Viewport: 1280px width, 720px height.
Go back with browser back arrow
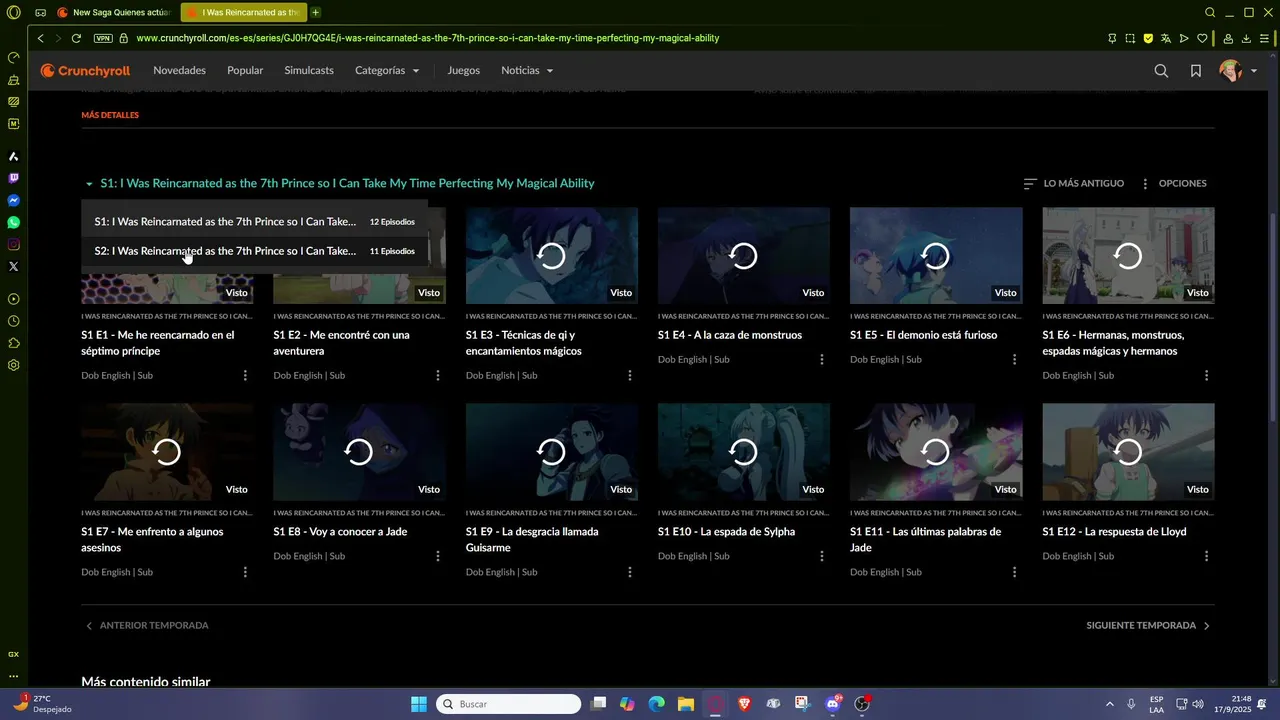(x=41, y=38)
